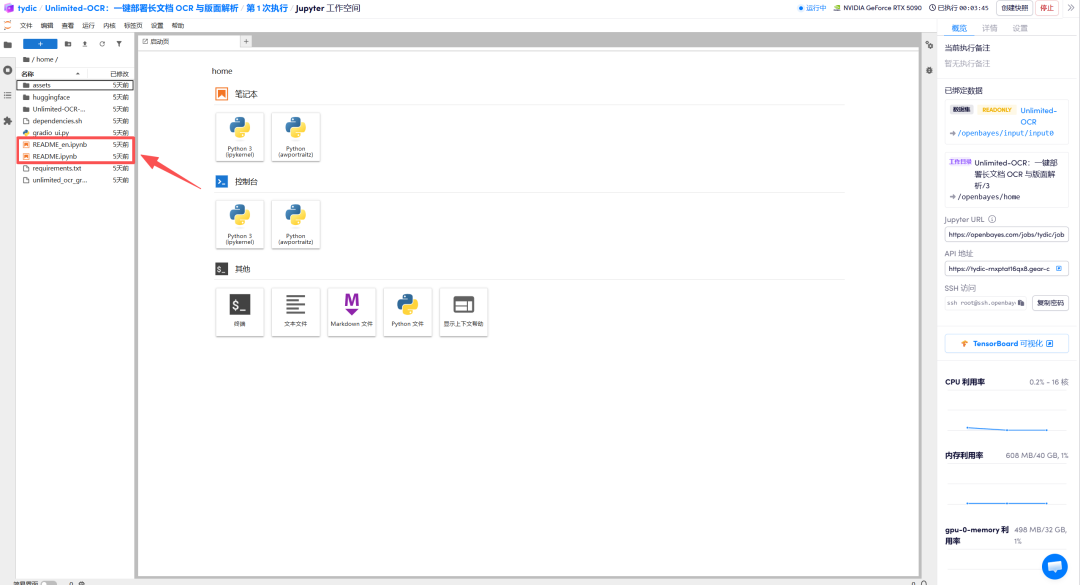Launch Python awportraitz notebook

pos(295,137)
